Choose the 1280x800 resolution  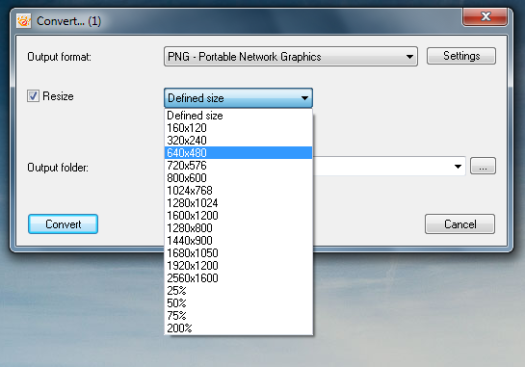pos(238,228)
